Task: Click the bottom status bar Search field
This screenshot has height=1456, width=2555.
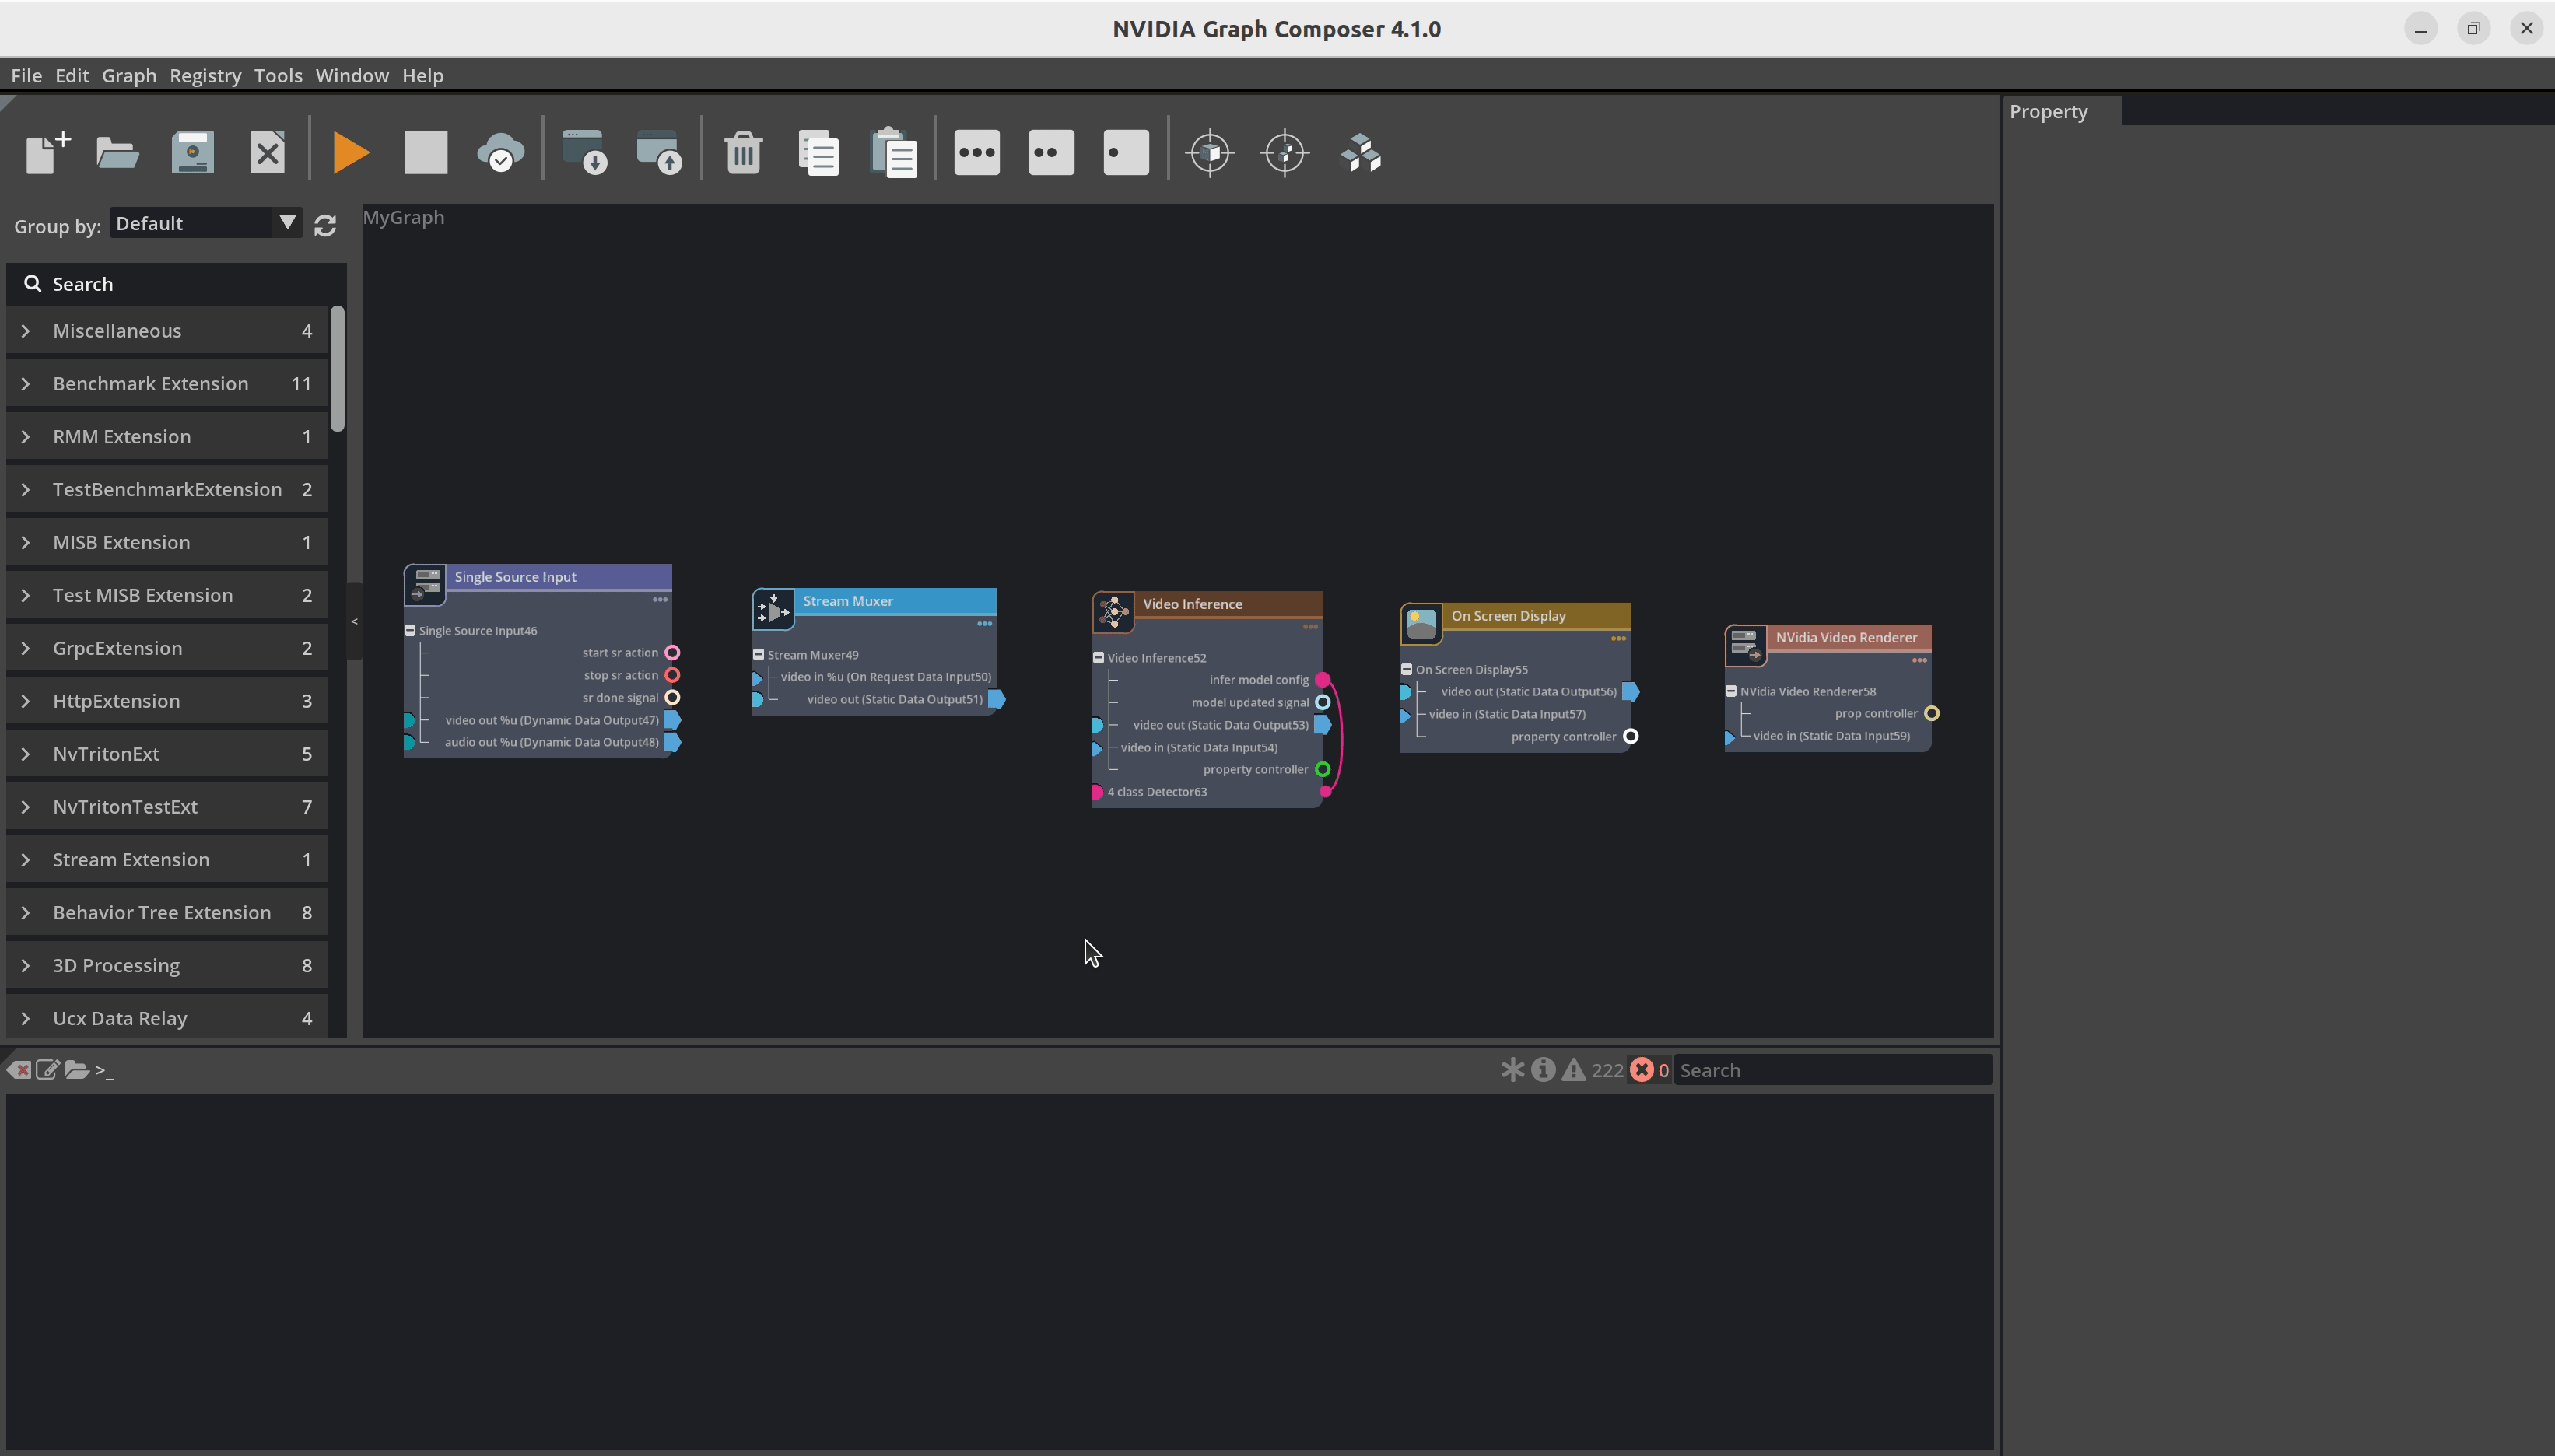Action: pyautogui.click(x=1825, y=1070)
